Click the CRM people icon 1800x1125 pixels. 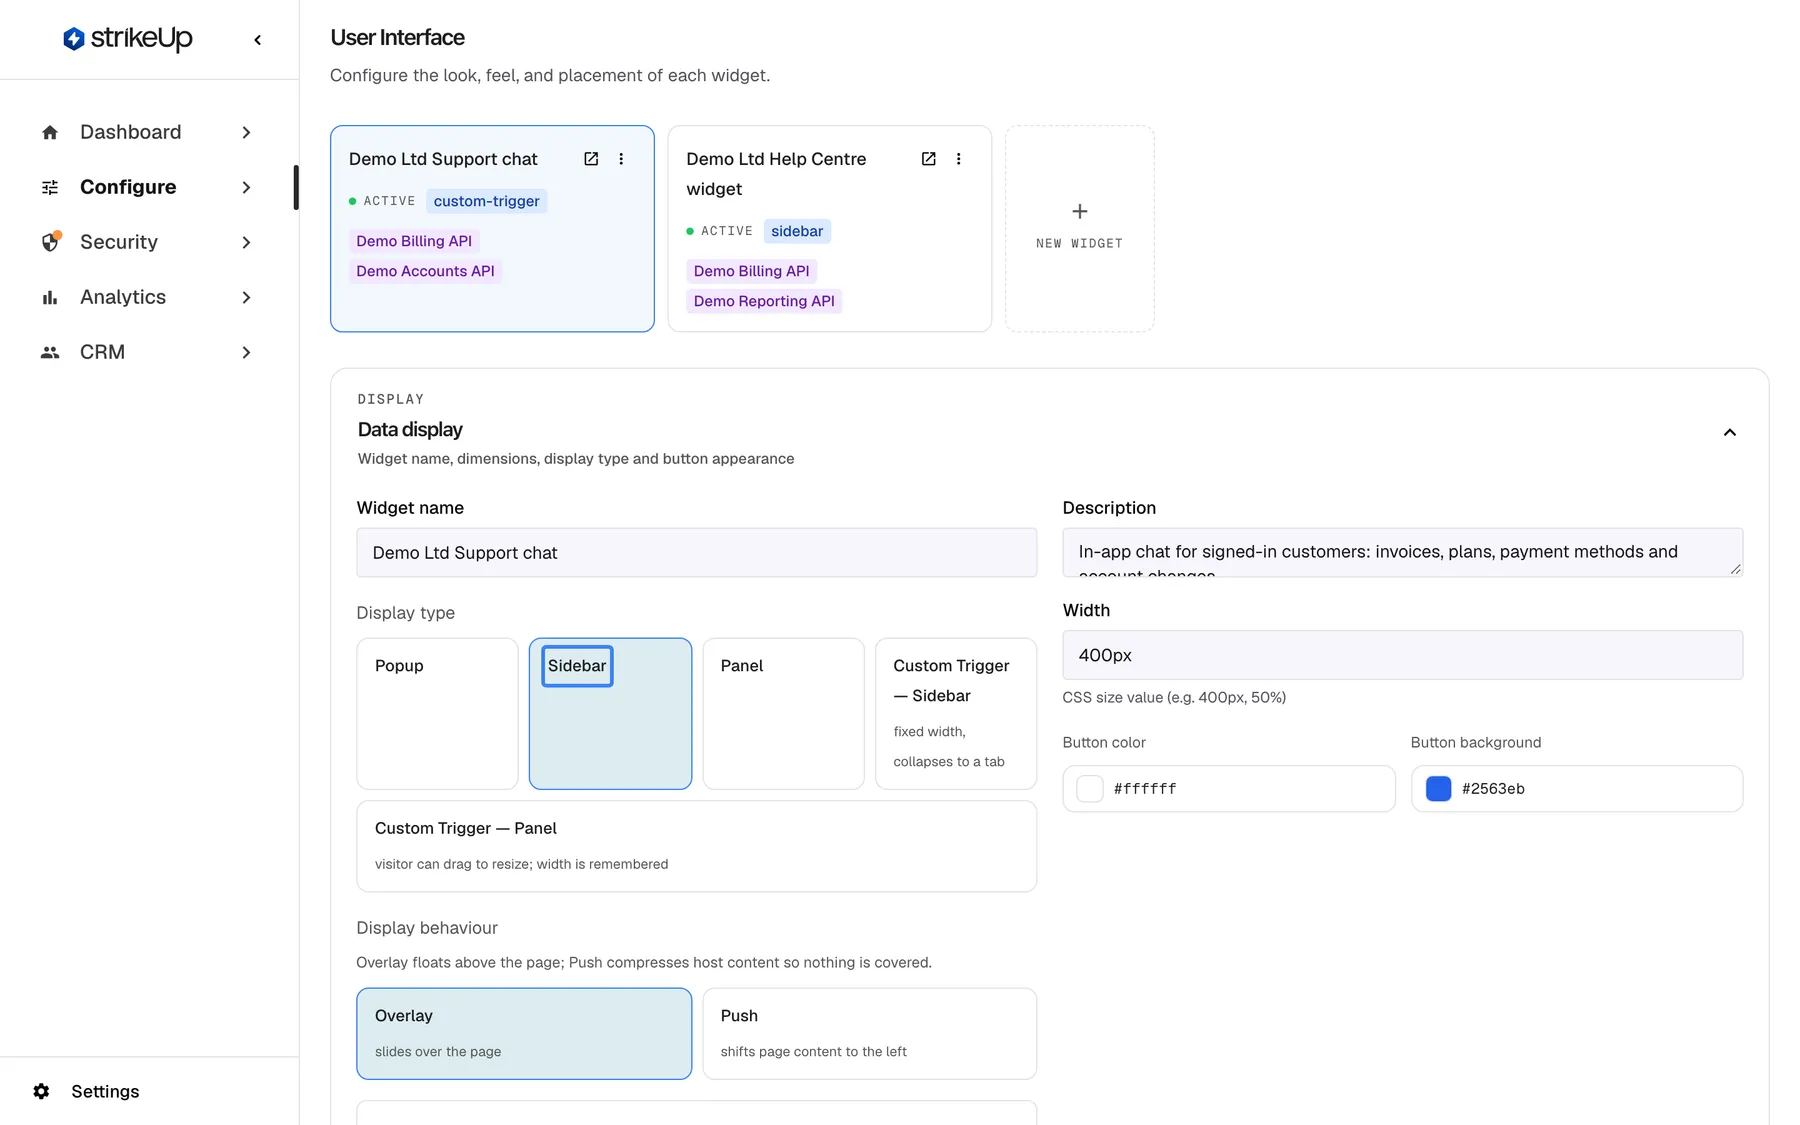pyautogui.click(x=50, y=352)
